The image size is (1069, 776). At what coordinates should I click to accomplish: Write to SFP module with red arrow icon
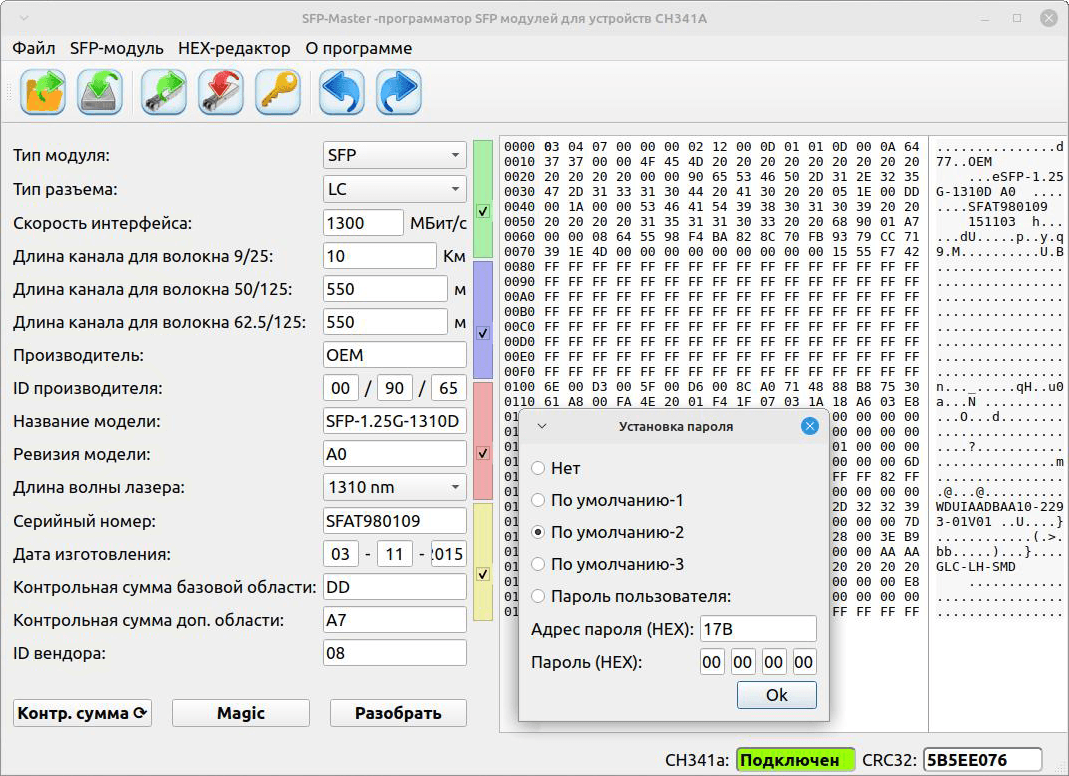click(x=220, y=91)
